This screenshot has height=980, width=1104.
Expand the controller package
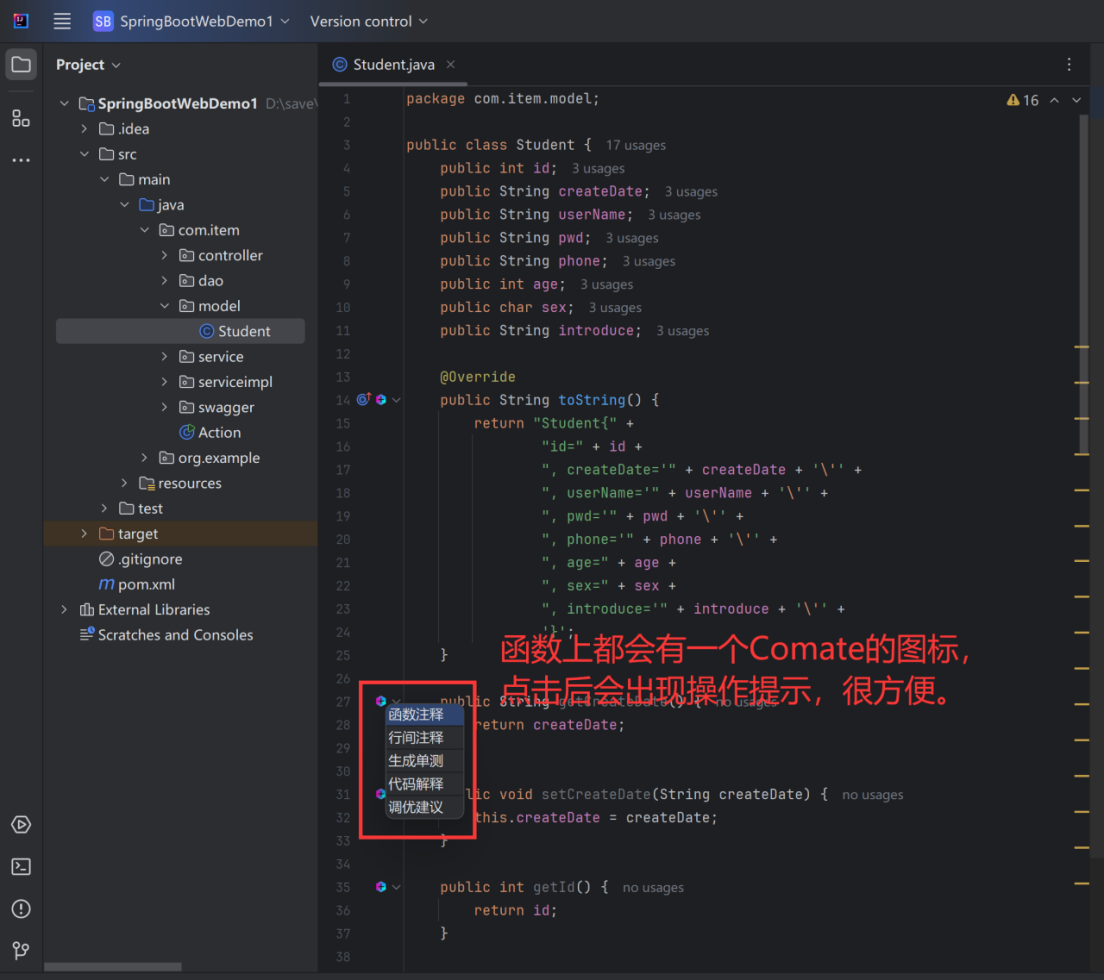pyautogui.click(x=164, y=256)
